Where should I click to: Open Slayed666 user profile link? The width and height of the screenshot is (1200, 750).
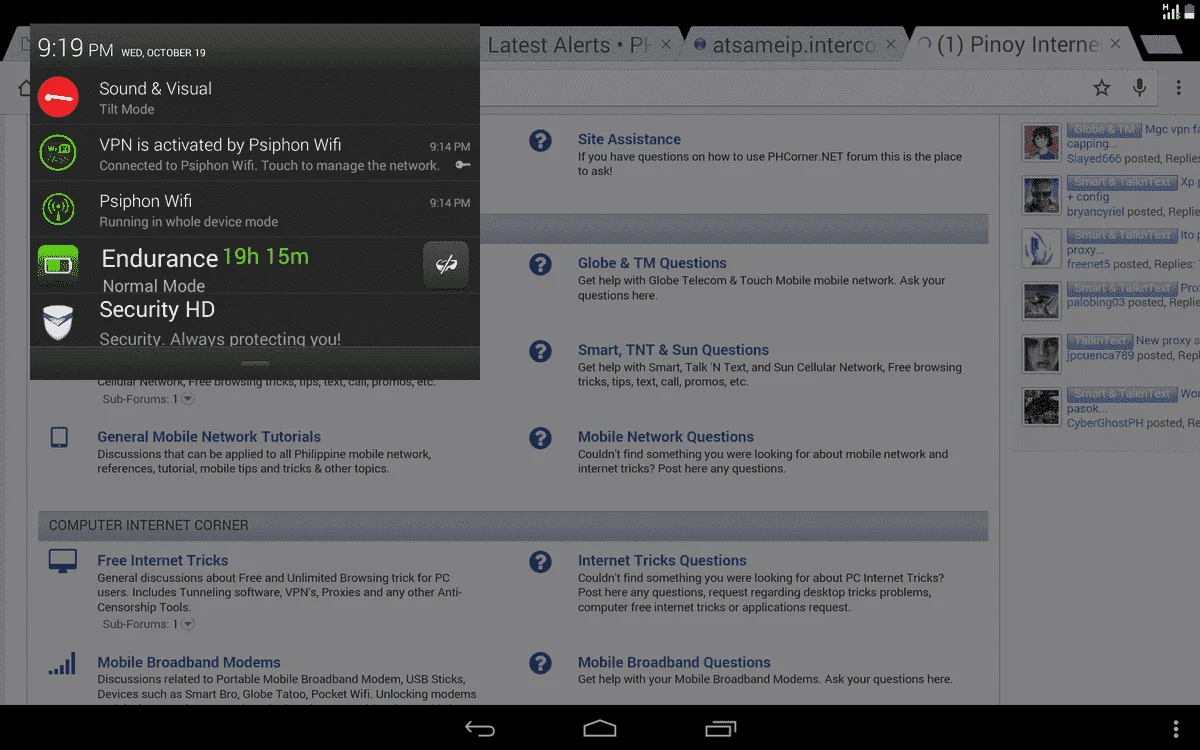pos(1094,159)
